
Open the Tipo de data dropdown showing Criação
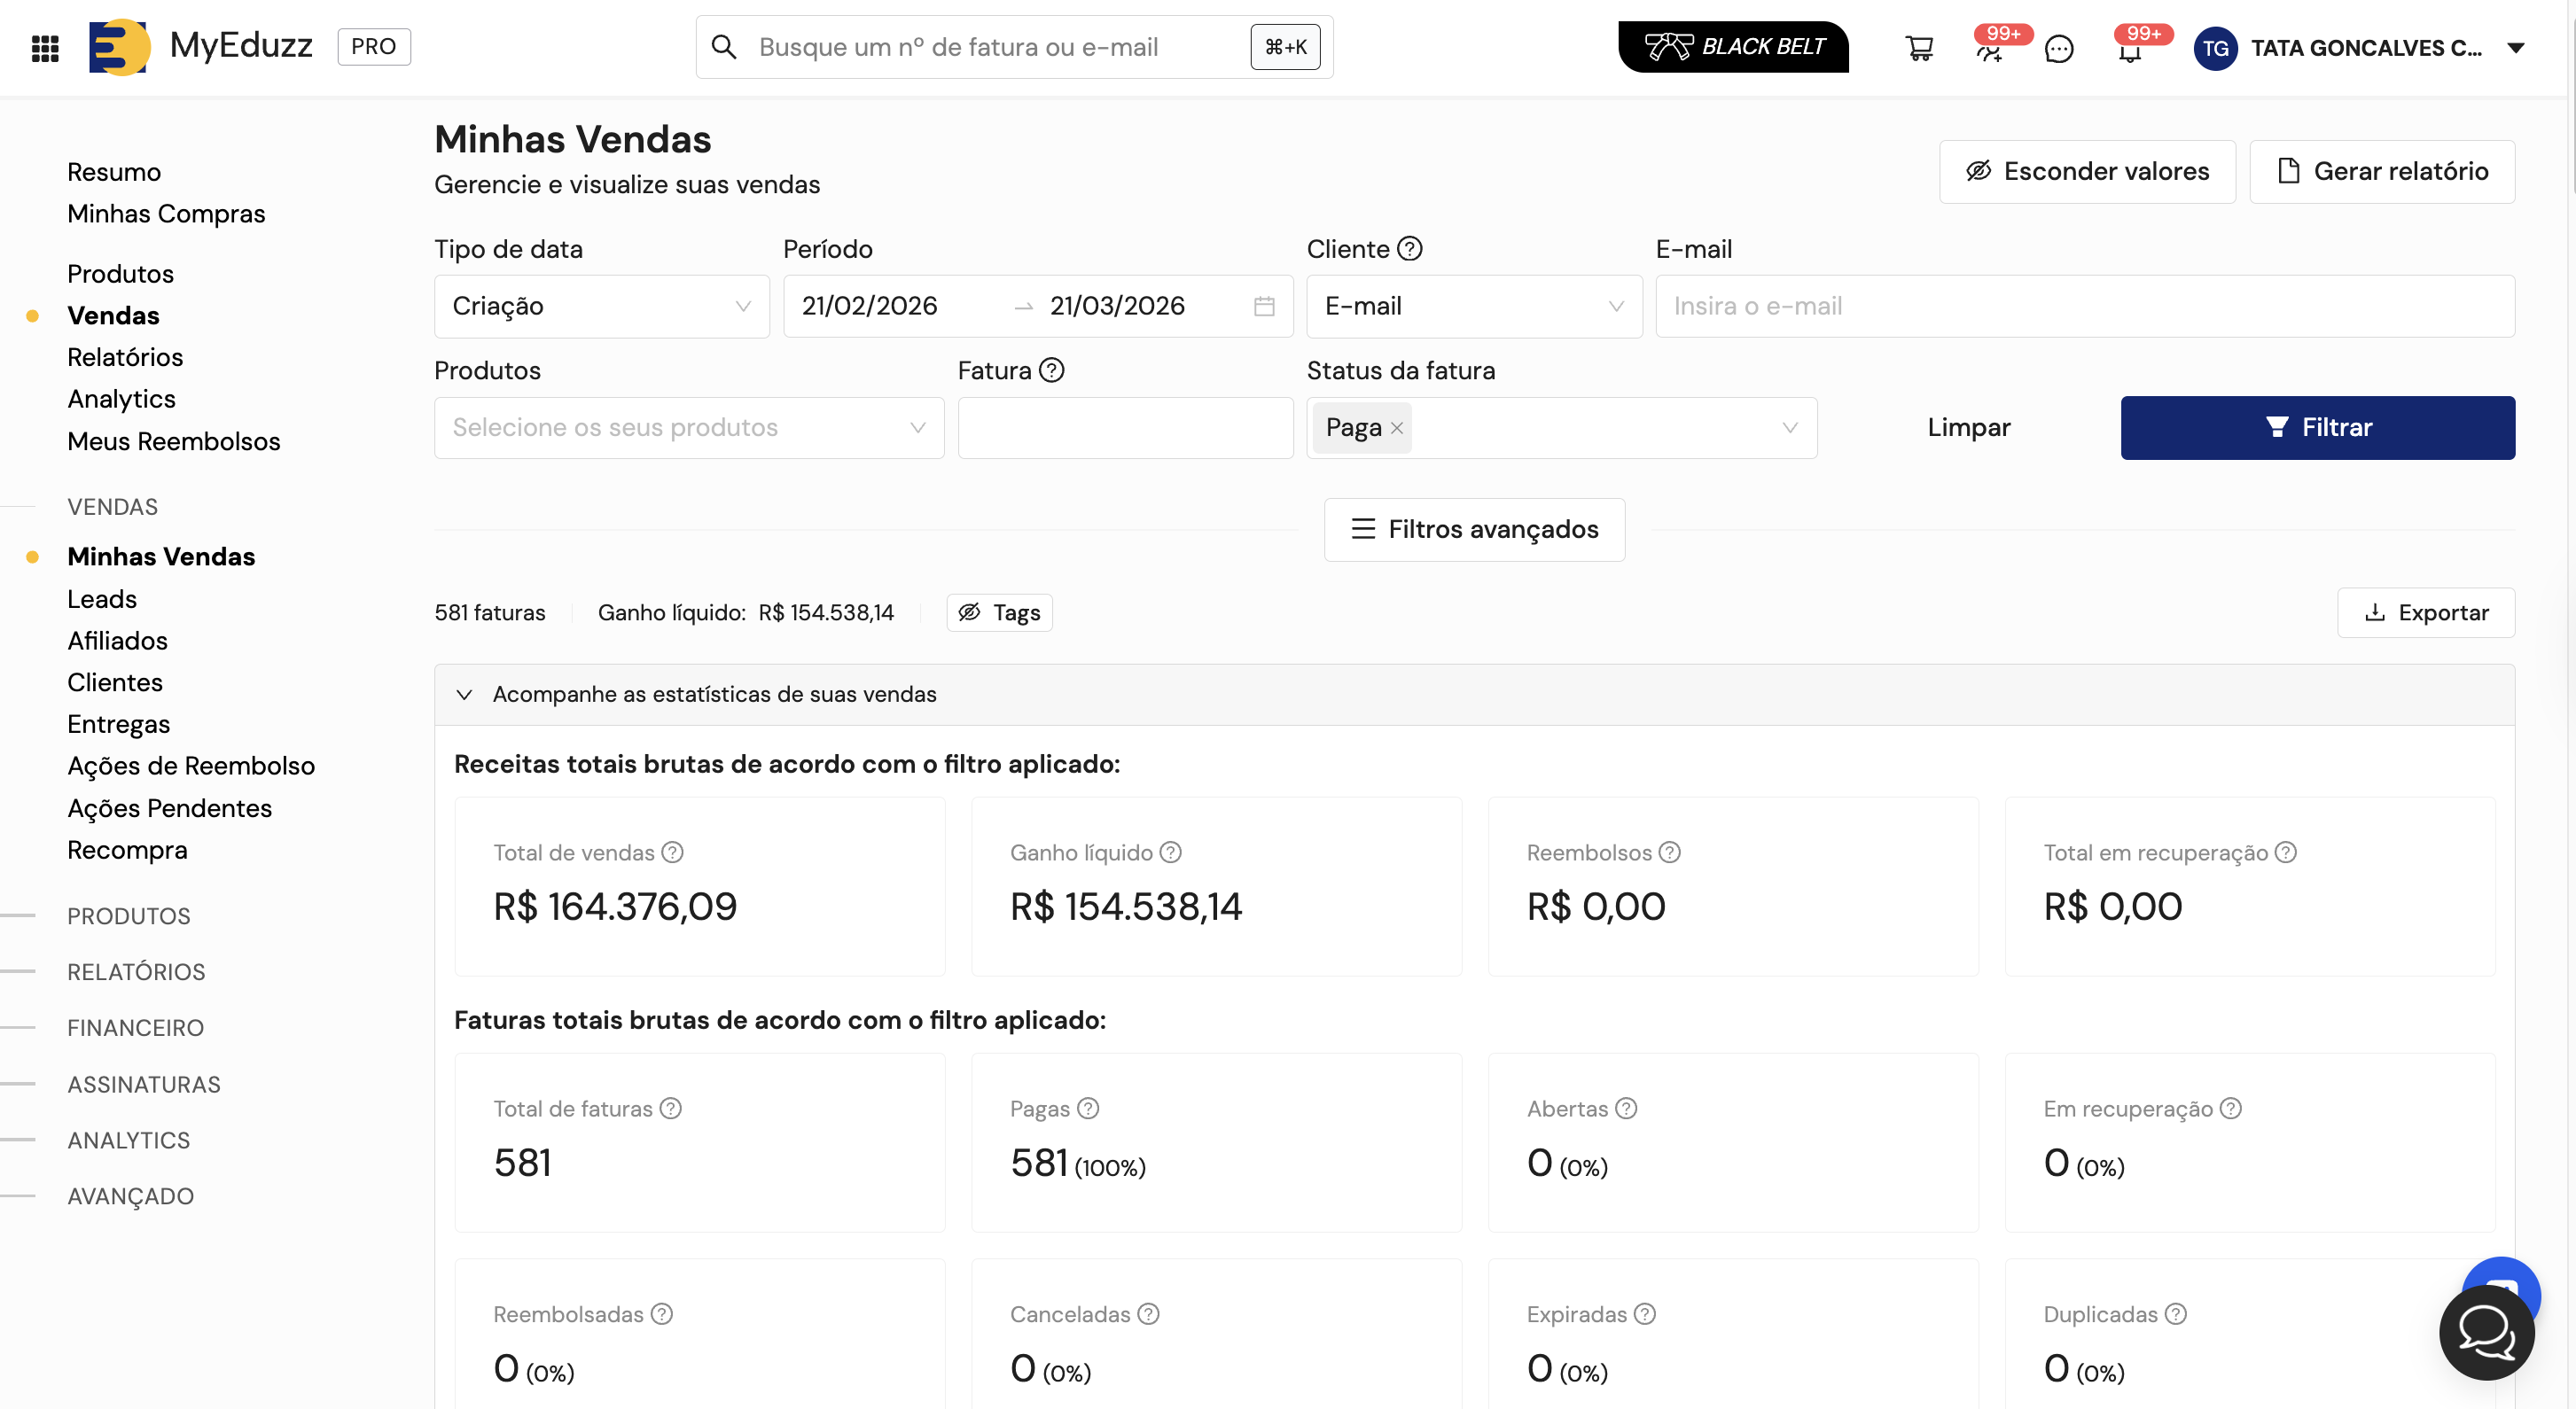600,306
